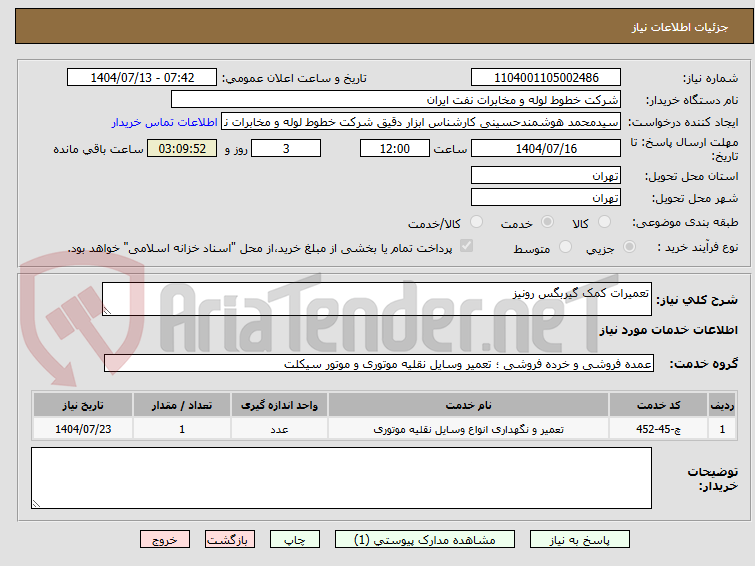Click the row number cell in ردیف column
This screenshot has height=566, width=755.
722,429
